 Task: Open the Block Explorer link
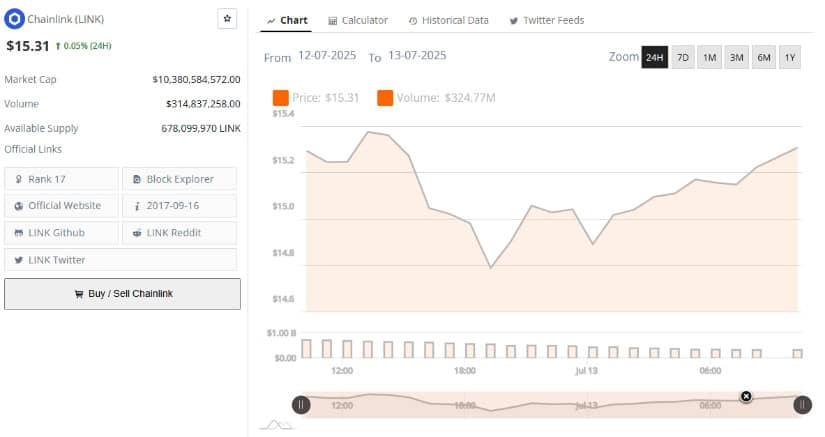click(x=179, y=179)
